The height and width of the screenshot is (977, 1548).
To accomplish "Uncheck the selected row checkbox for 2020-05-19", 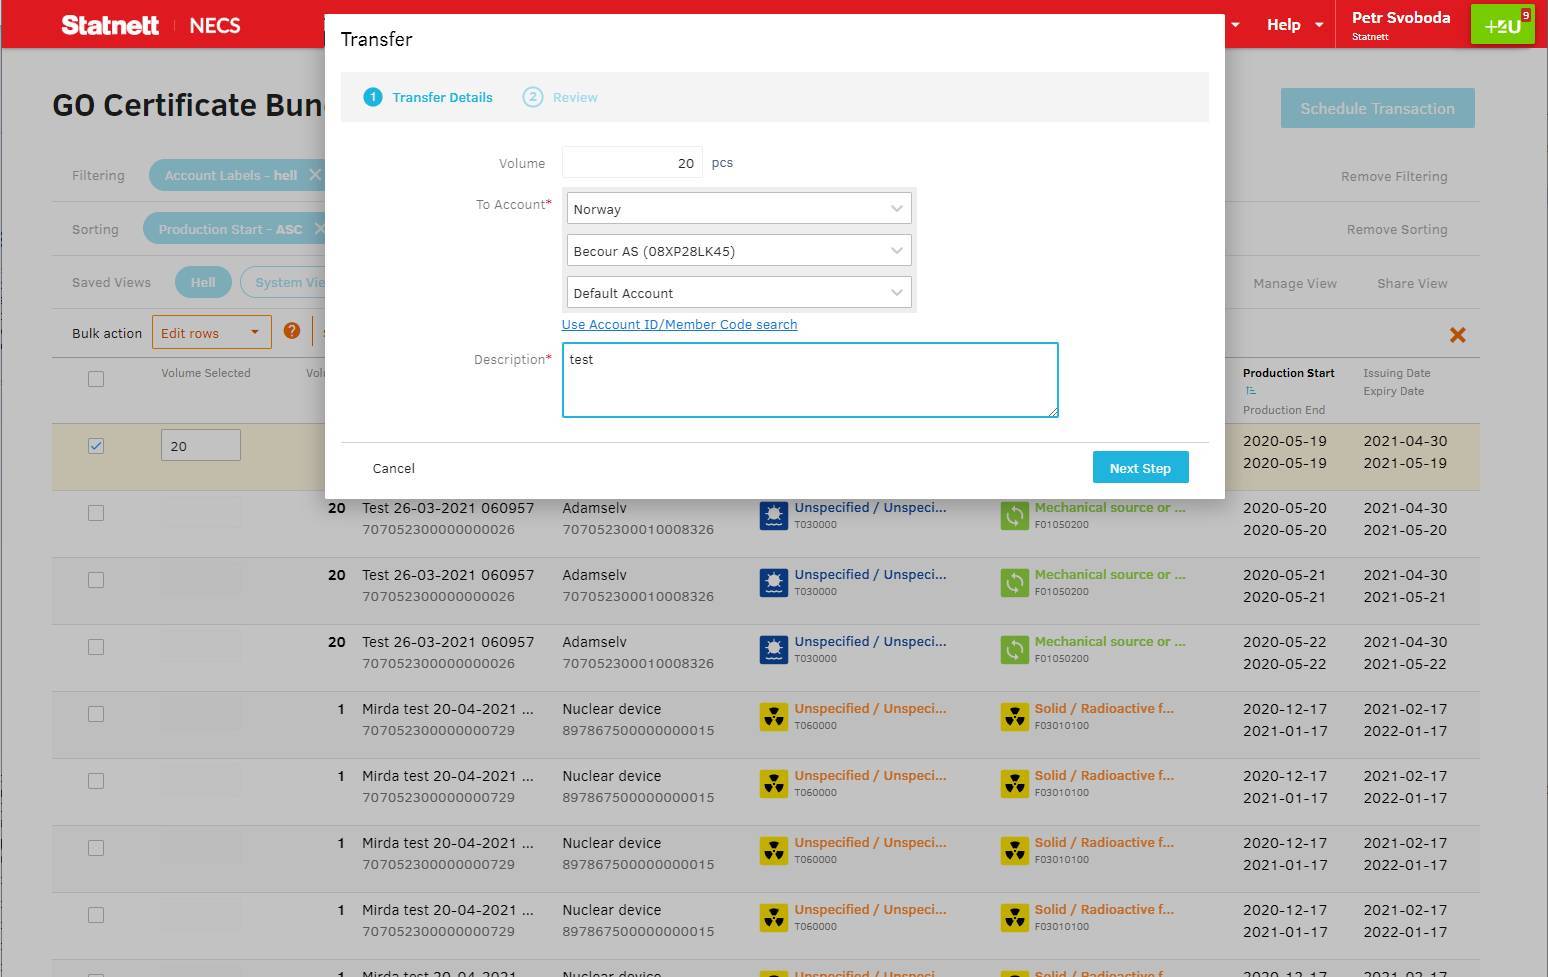I will tap(96, 446).
